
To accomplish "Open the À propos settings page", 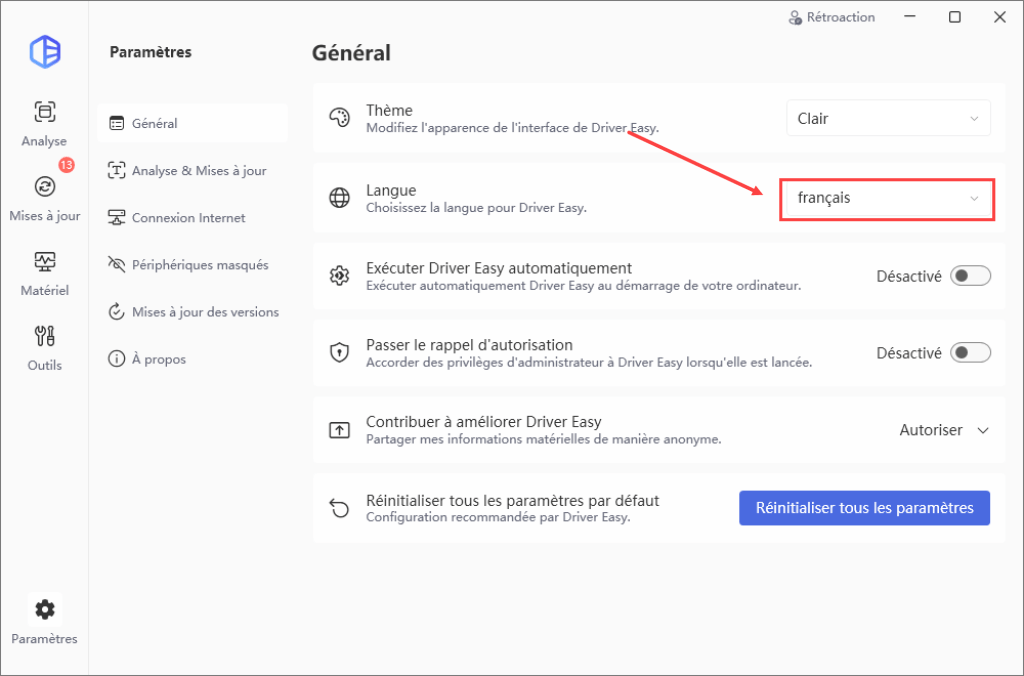I will pyautogui.click(x=193, y=359).
